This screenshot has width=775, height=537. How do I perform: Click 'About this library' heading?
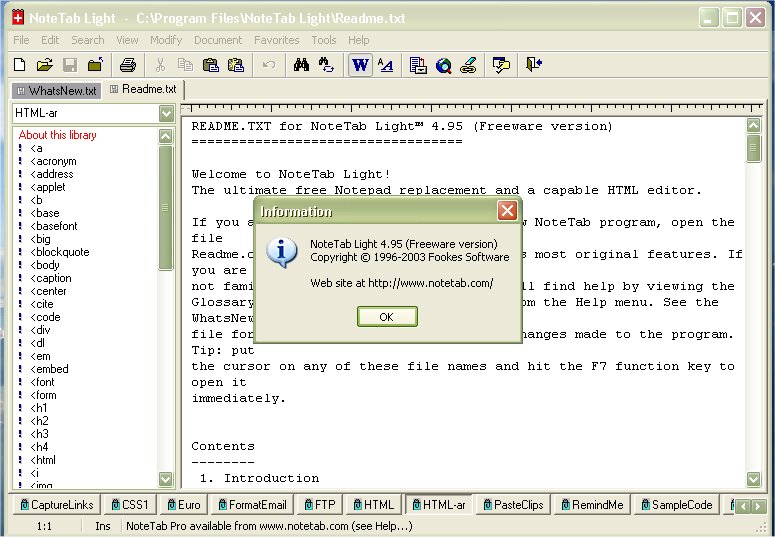(57, 134)
